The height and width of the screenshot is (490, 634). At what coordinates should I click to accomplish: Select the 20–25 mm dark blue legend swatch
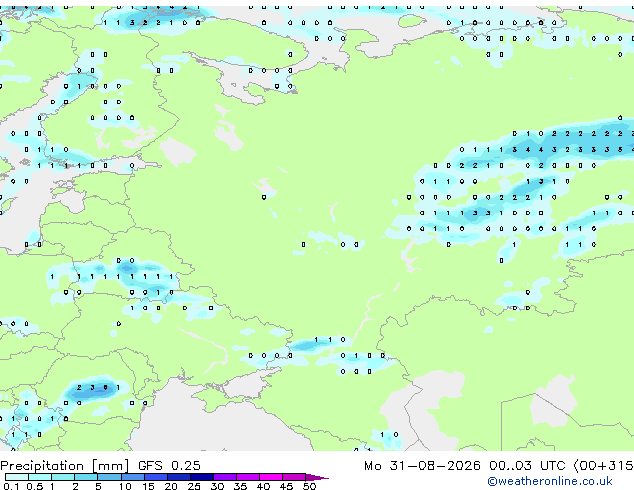pos(179,477)
